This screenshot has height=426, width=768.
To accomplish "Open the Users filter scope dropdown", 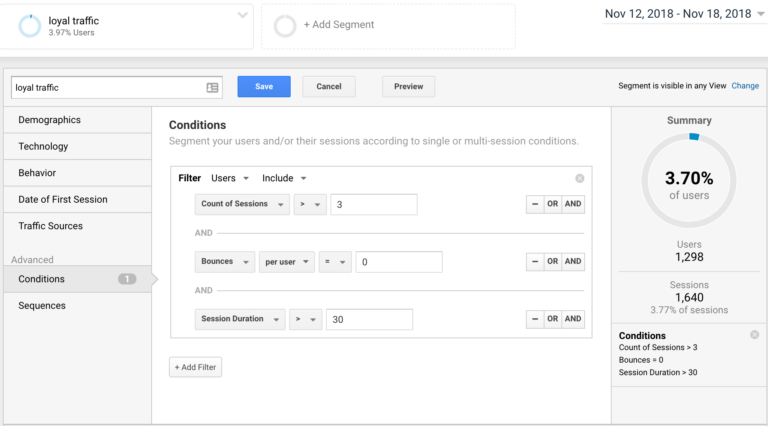I will pos(230,178).
